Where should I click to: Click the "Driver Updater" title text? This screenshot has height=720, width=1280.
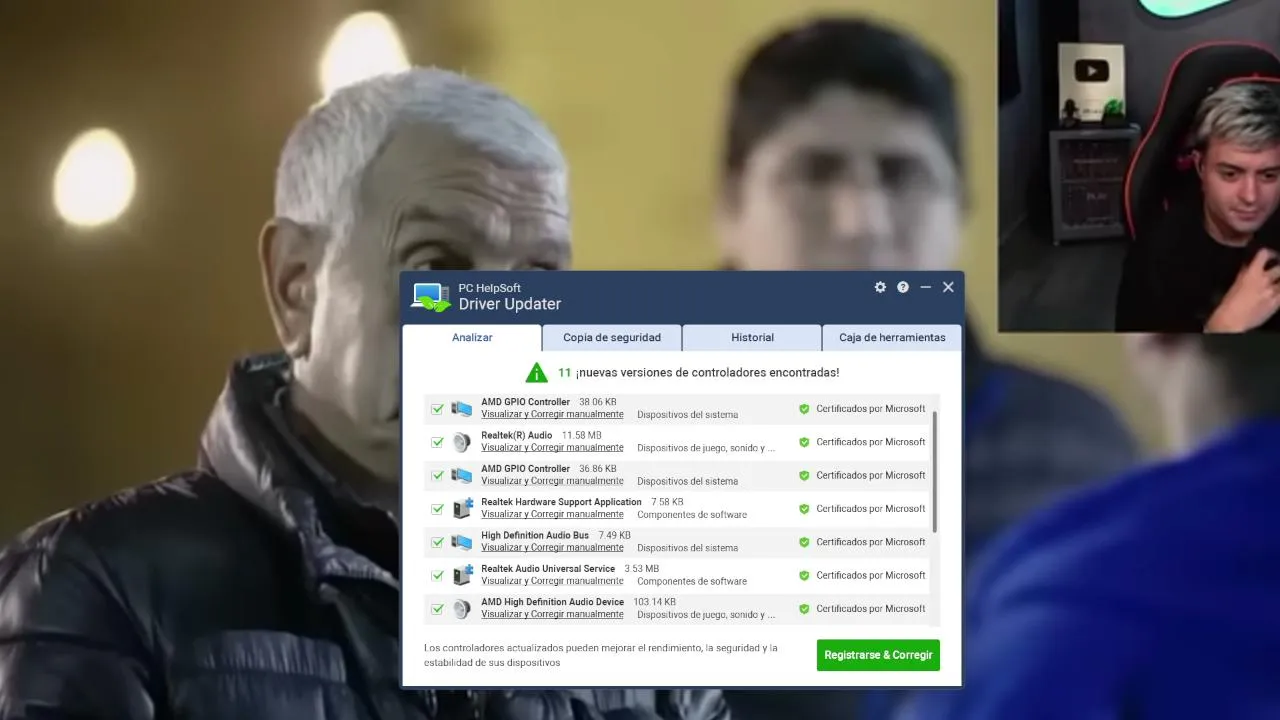point(510,304)
